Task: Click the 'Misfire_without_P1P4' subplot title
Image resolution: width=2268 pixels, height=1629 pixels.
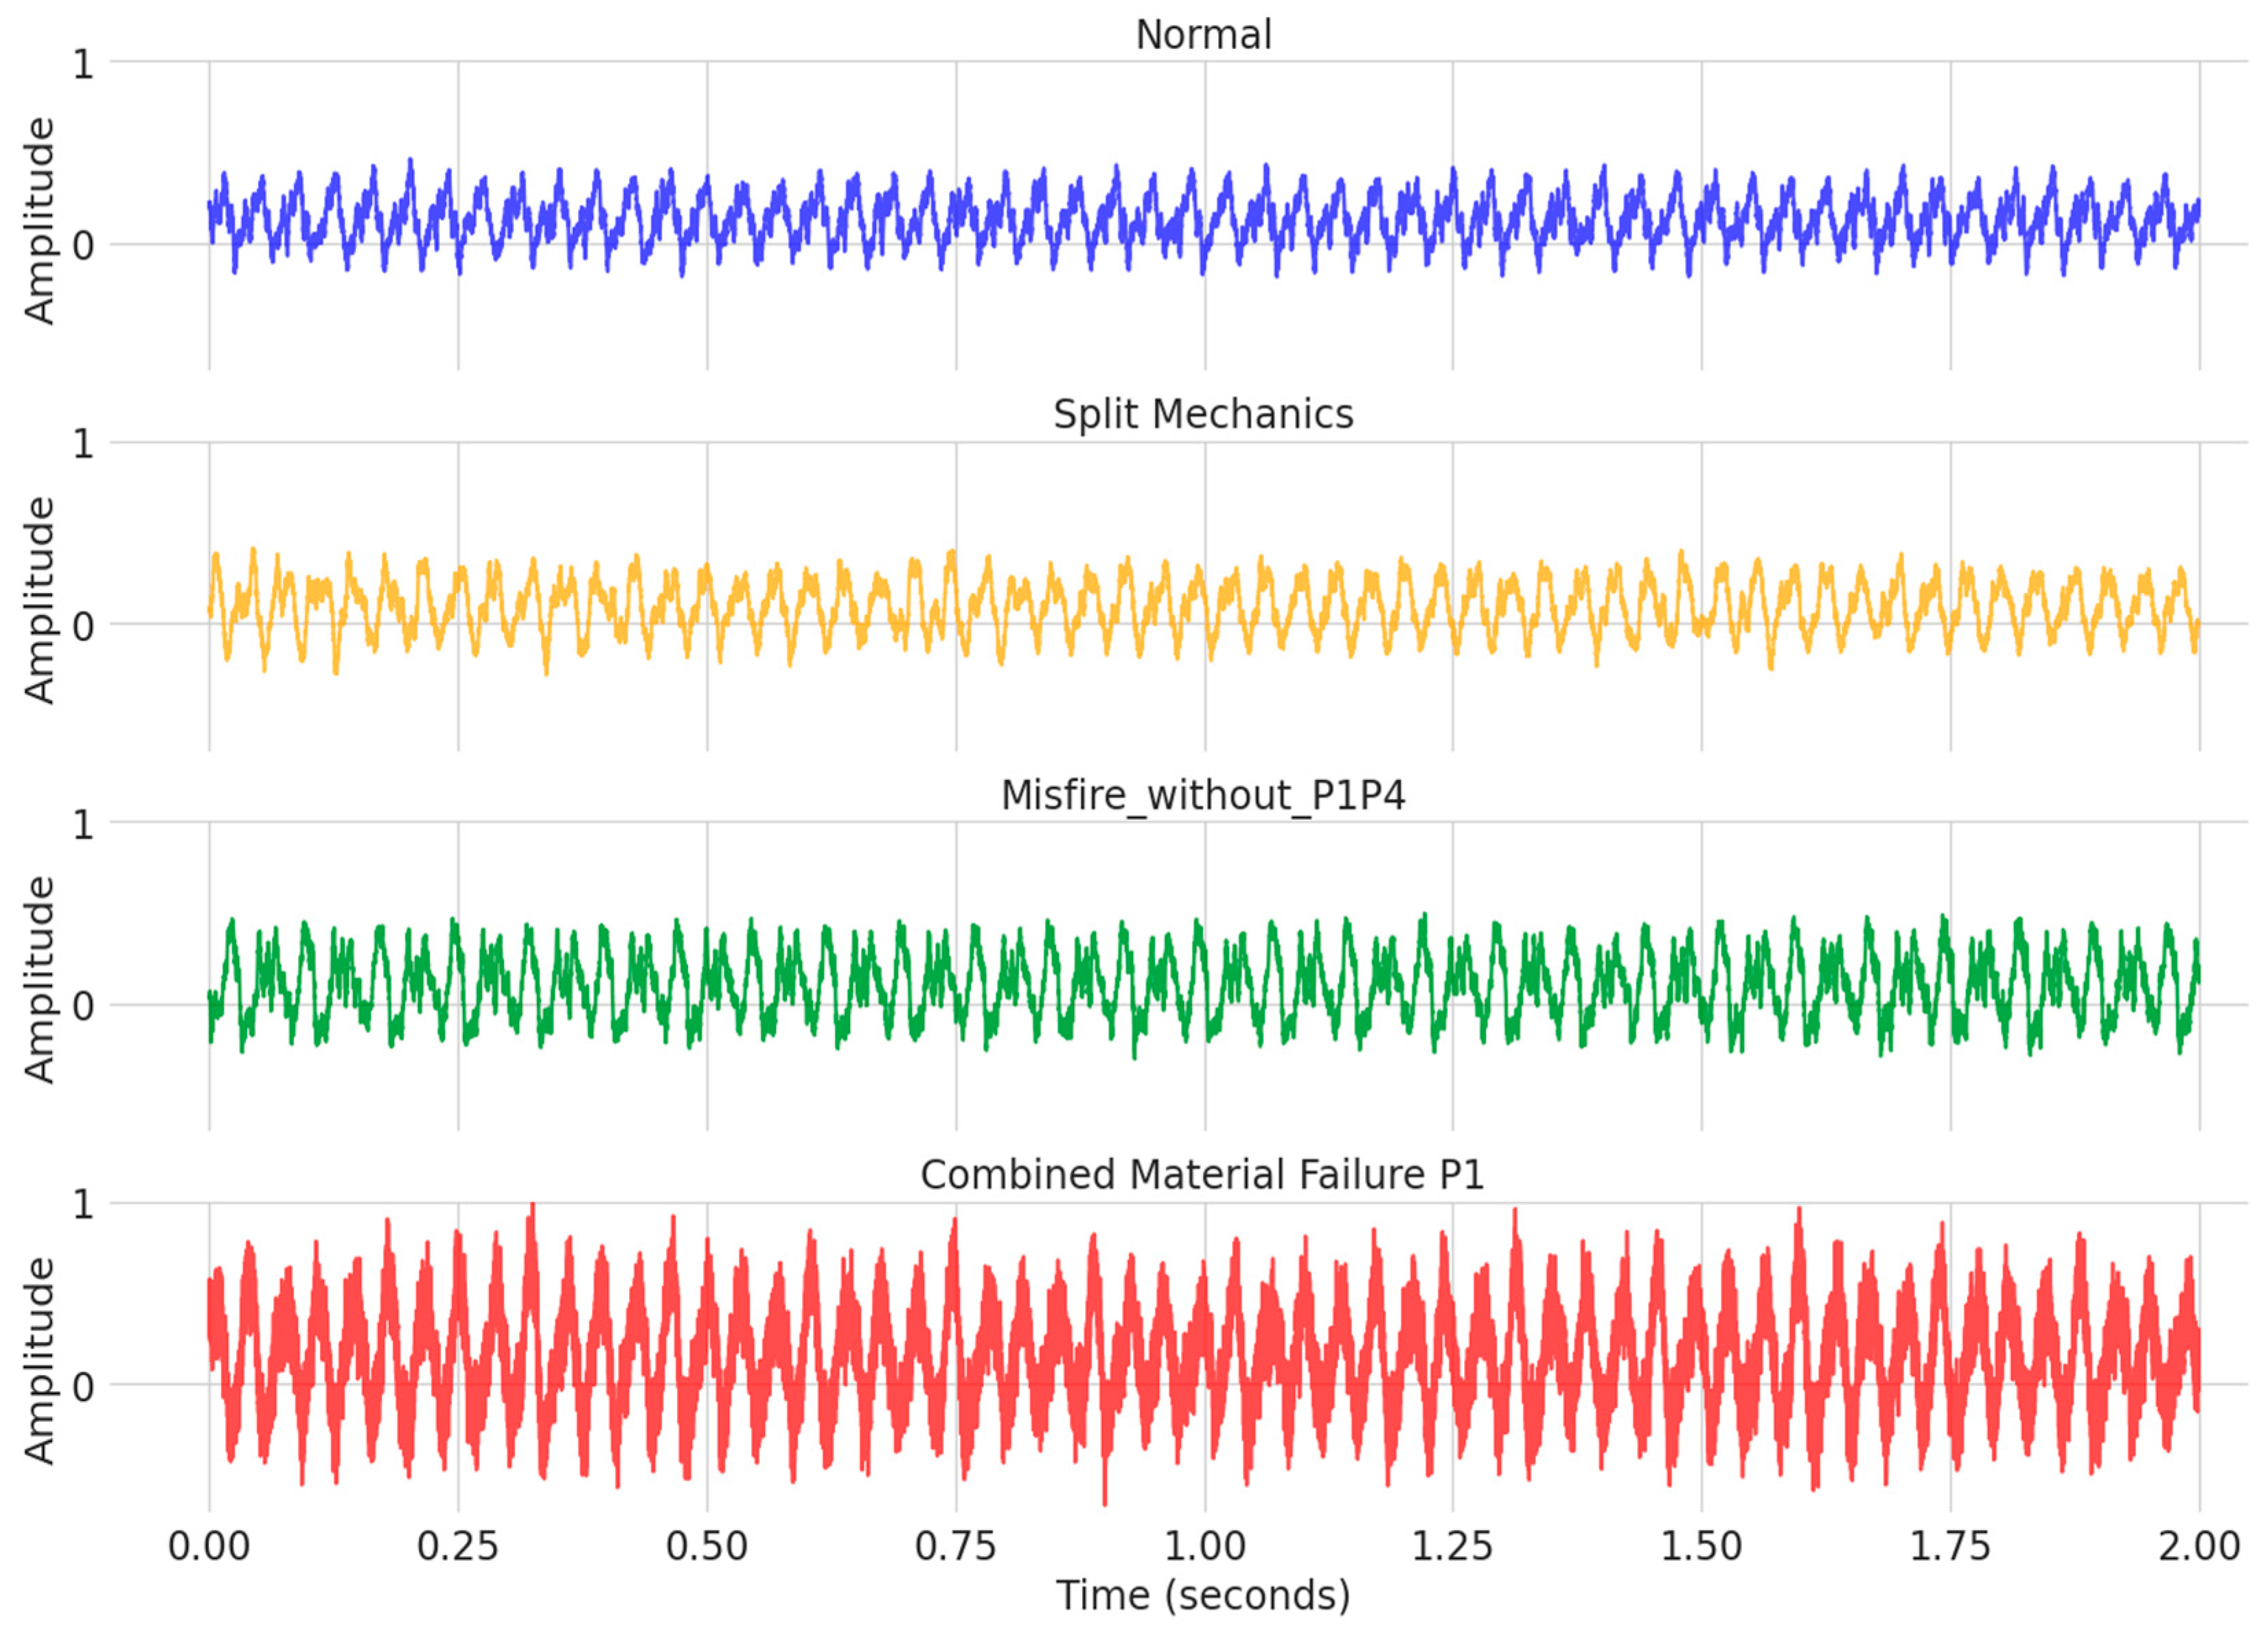Action: [1203, 795]
